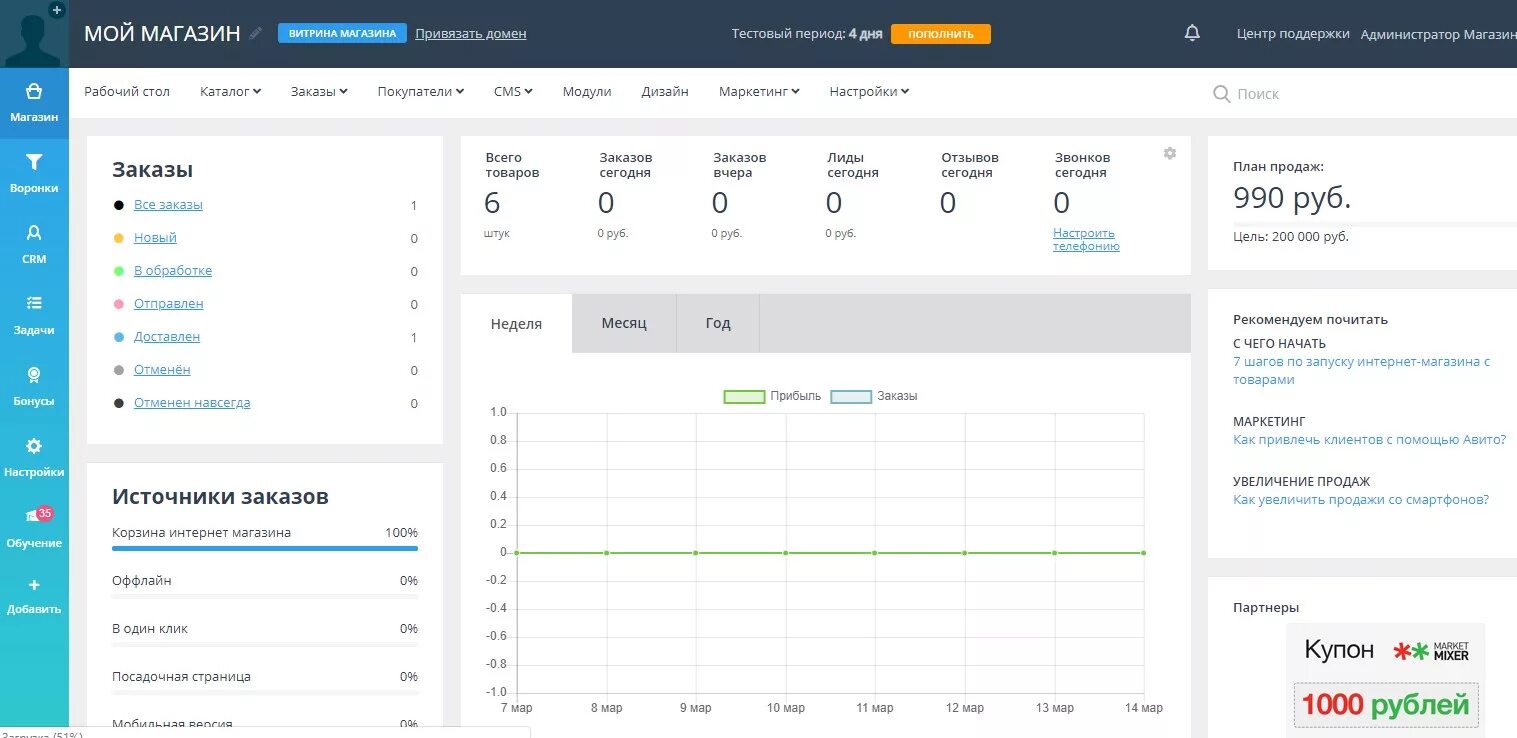Image resolution: width=1517 pixels, height=738 pixels.
Task: Open the Отменен навсегда orders link
Action: click(192, 402)
